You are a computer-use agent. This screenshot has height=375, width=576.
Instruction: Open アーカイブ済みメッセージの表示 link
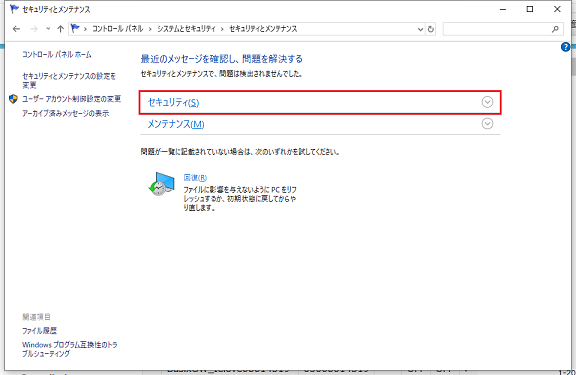click(x=65, y=113)
